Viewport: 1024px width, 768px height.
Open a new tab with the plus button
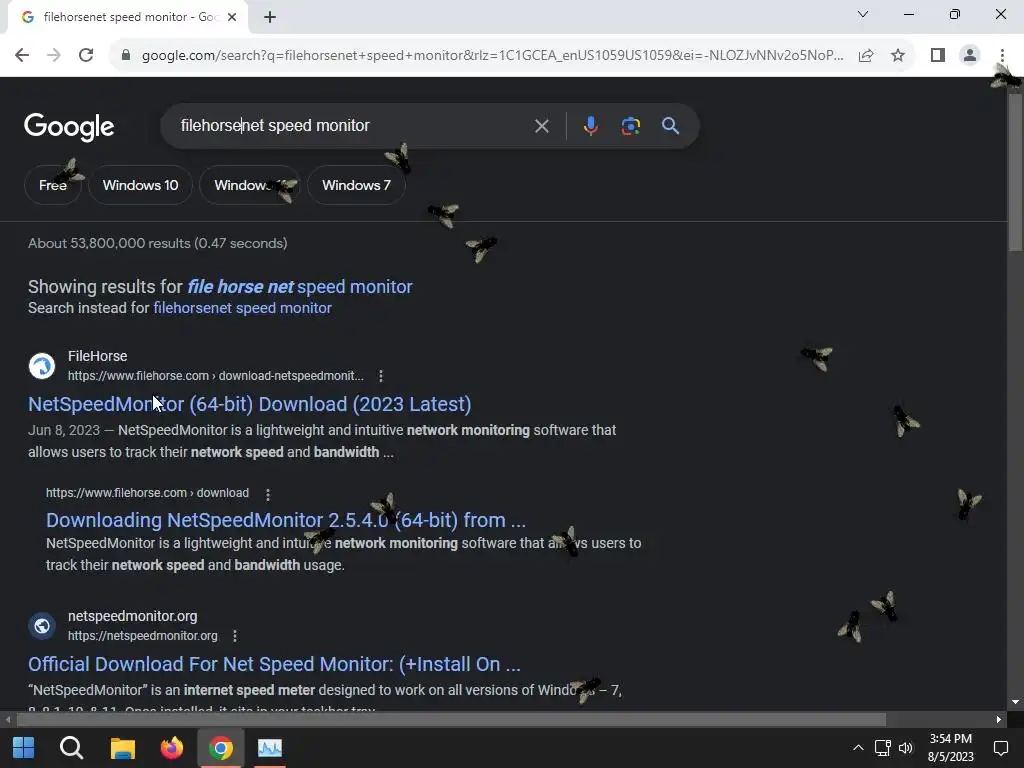point(270,17)
